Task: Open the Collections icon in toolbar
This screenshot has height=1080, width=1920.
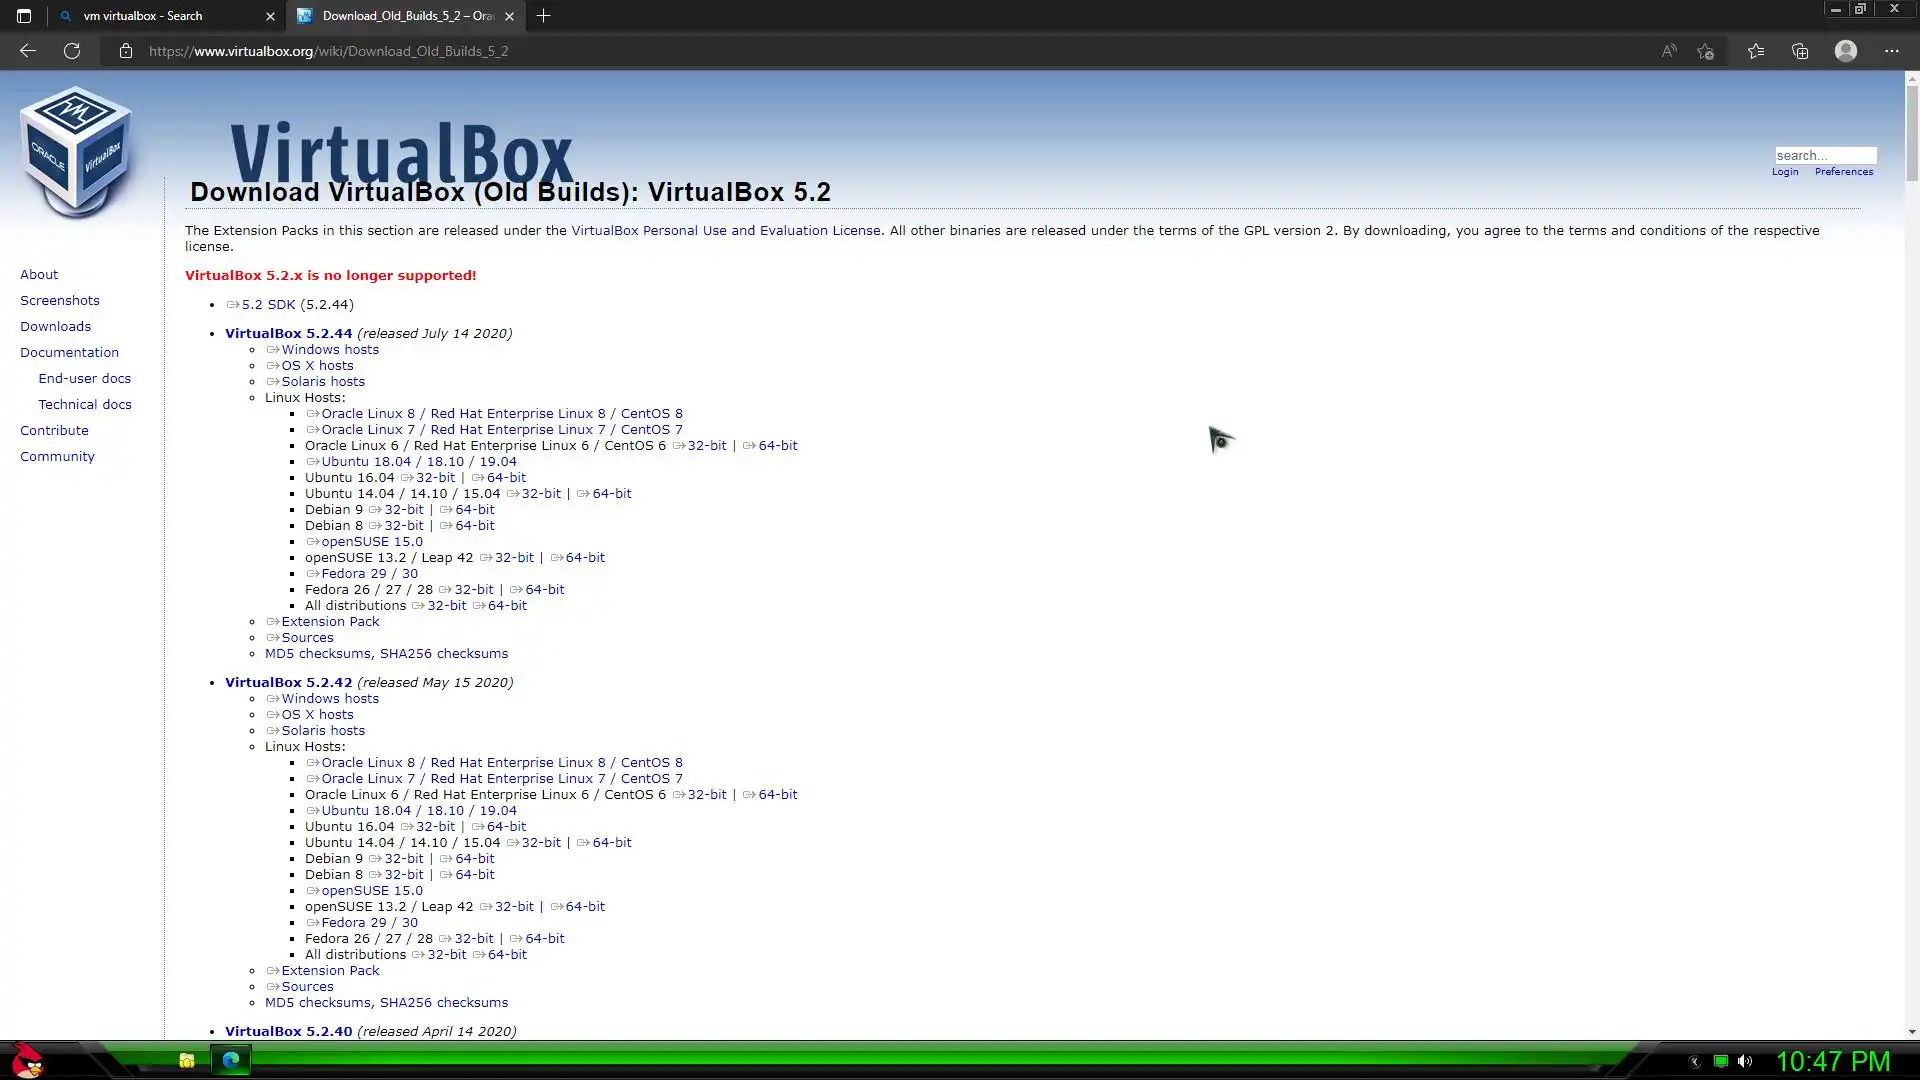Action: (1800, 51)
